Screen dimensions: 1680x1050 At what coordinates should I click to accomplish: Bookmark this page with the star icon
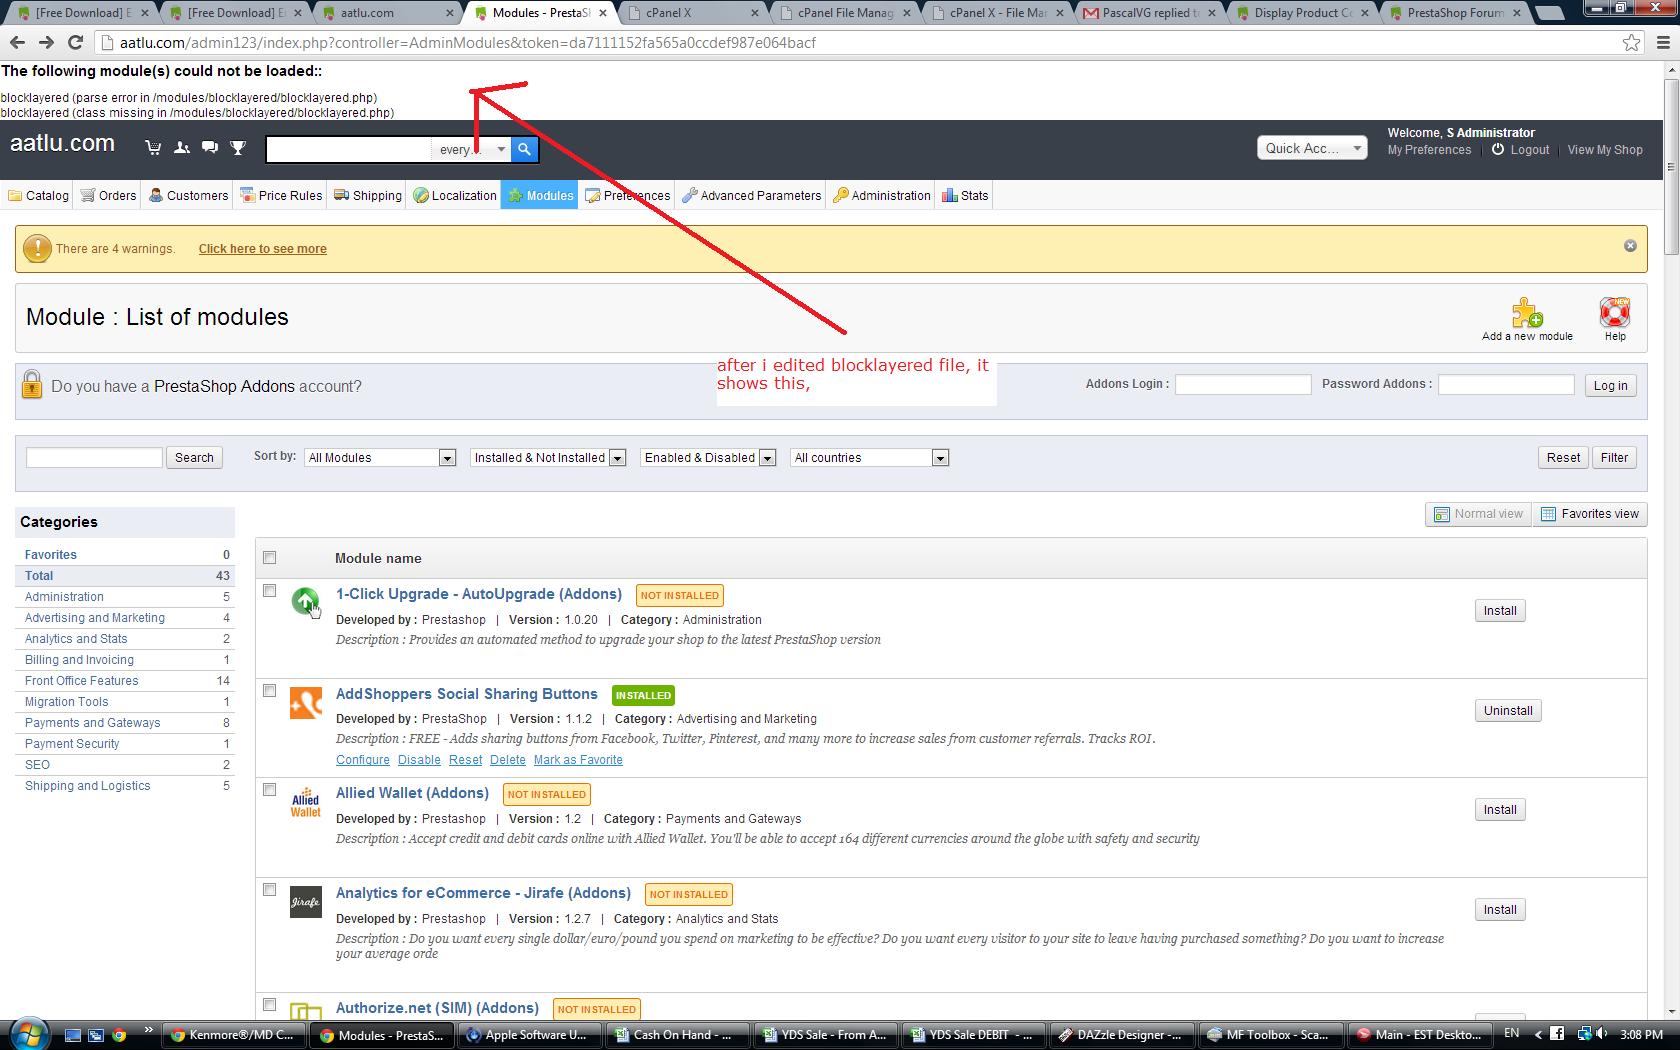(1631, 43)
